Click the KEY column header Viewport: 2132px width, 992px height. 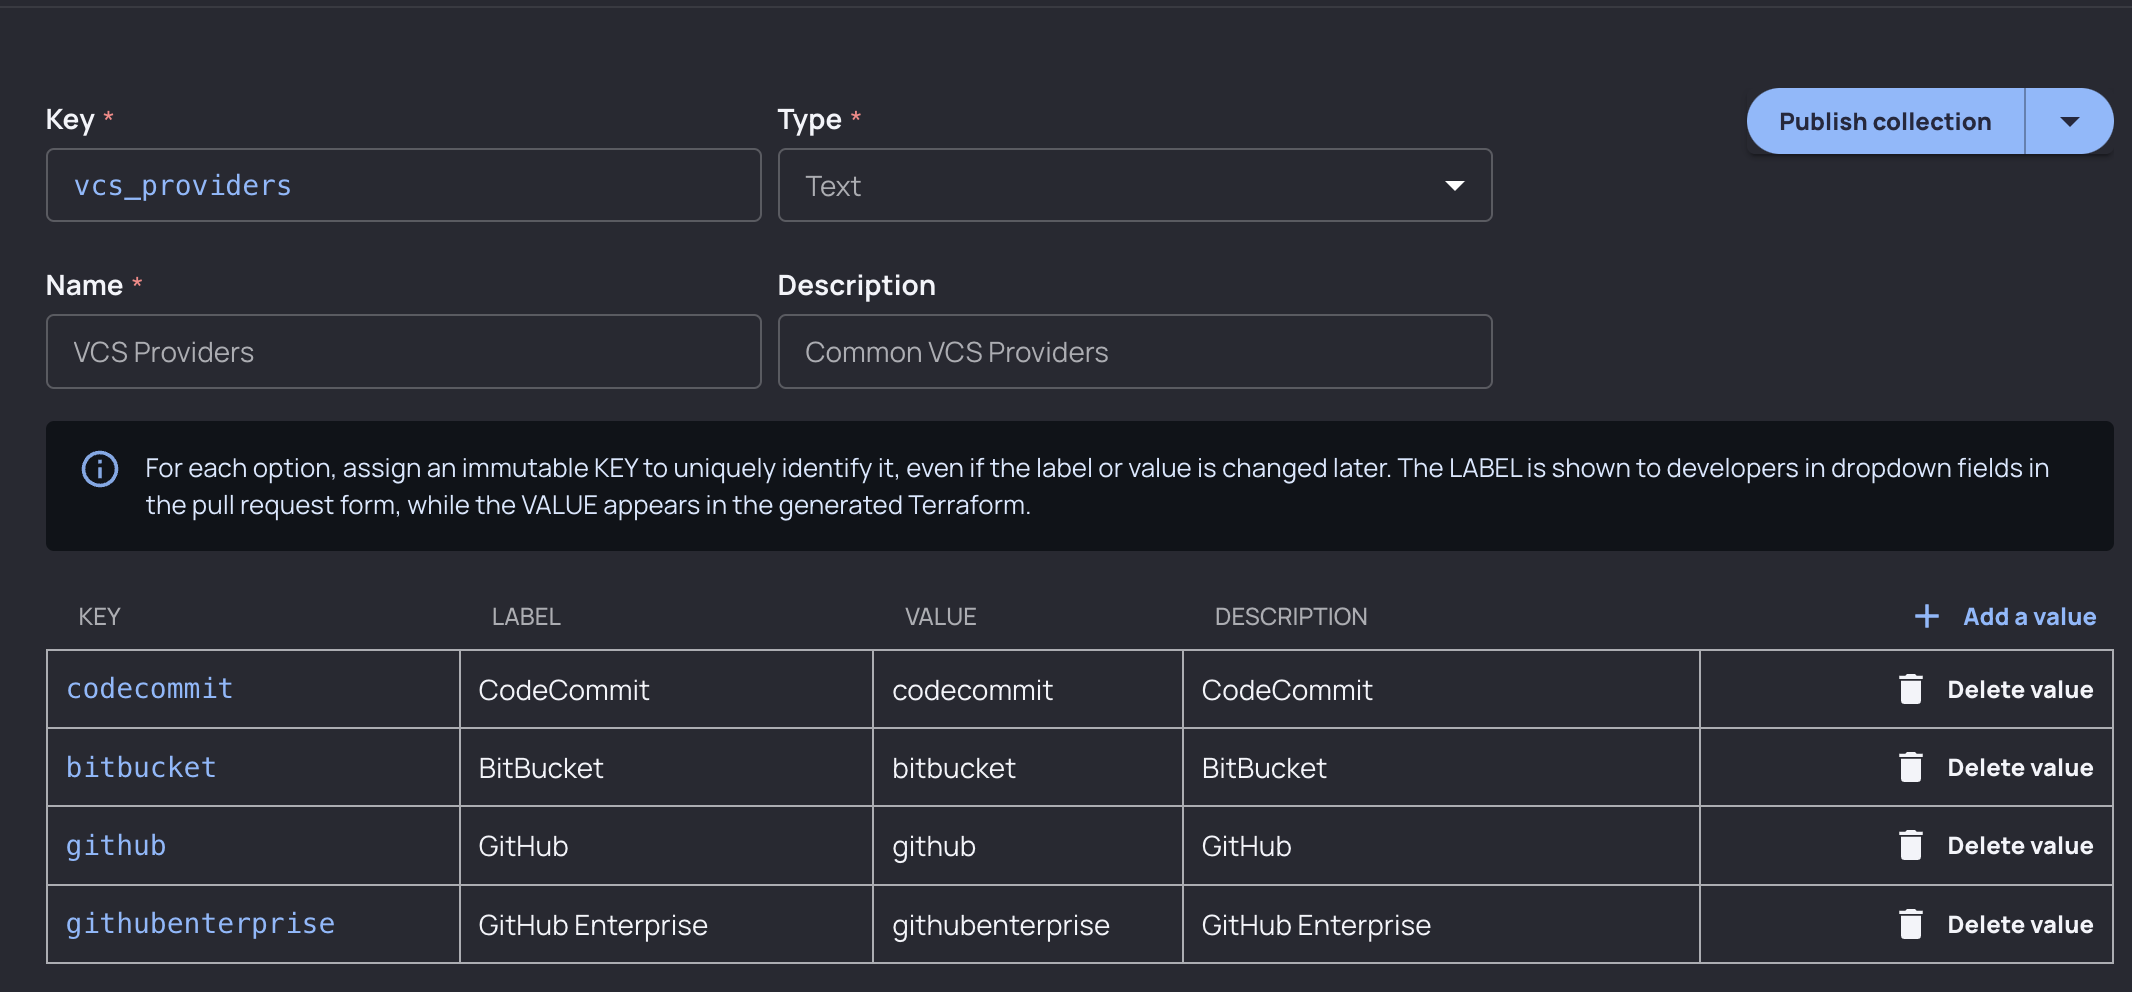(x=99, y=617)
